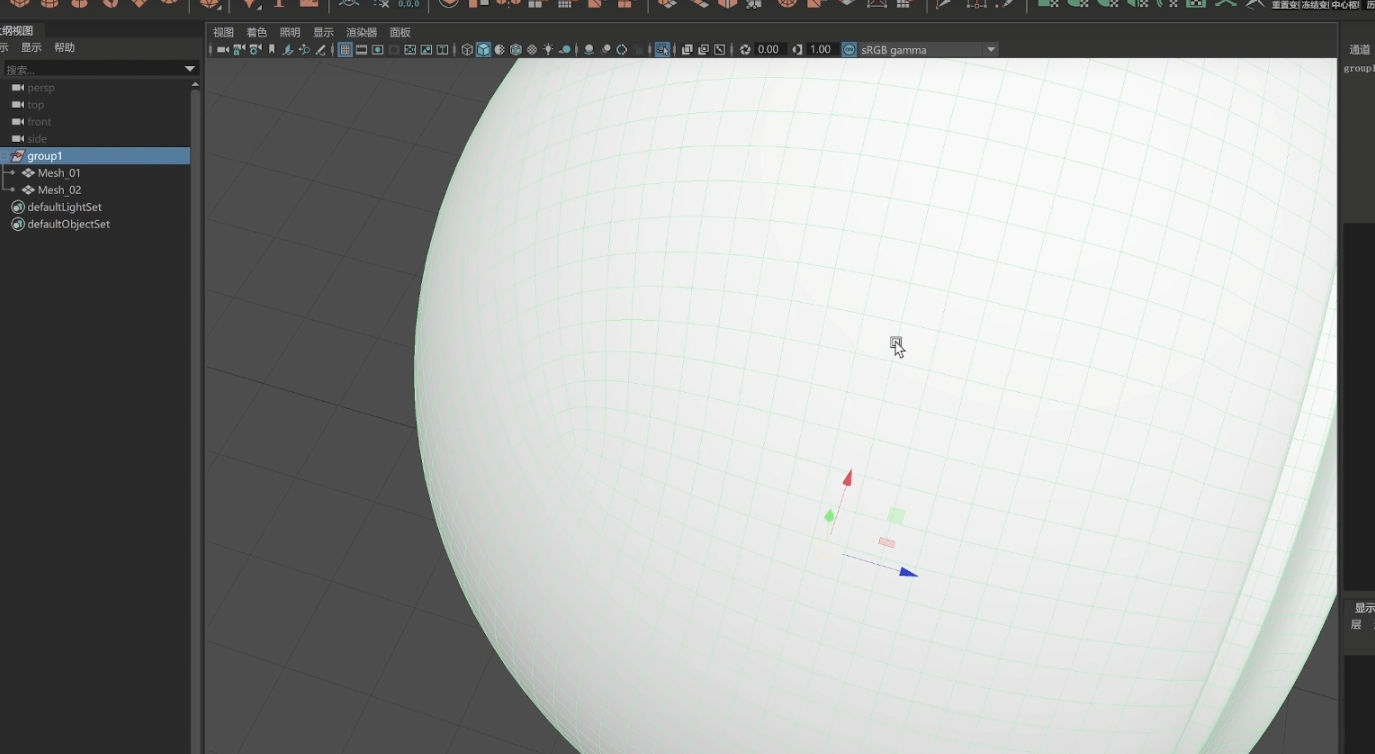
Task: Open Camera Attributes from panel toolbar
Action: (255, 49)
